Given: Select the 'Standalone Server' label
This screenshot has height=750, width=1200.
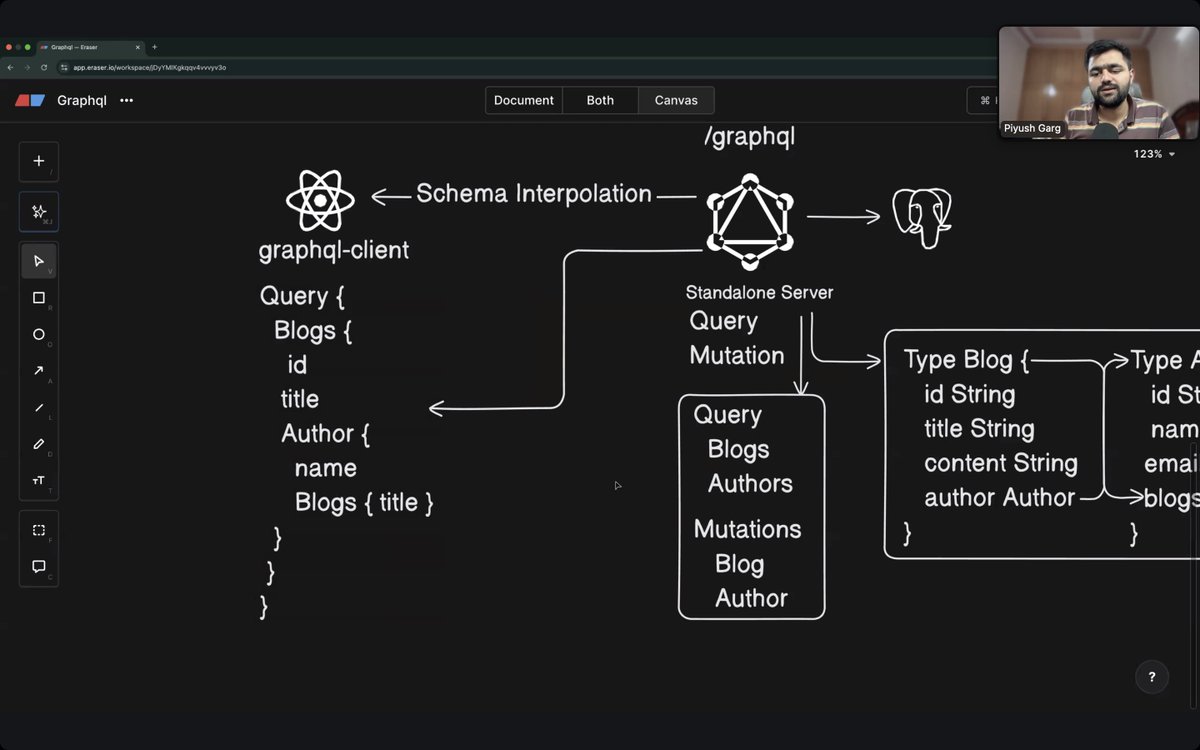Looking at the screenshot, I should point(759,293).
